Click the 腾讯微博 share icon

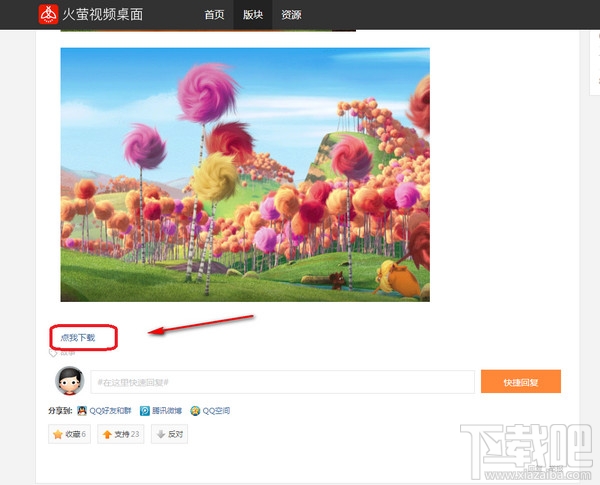145,411
